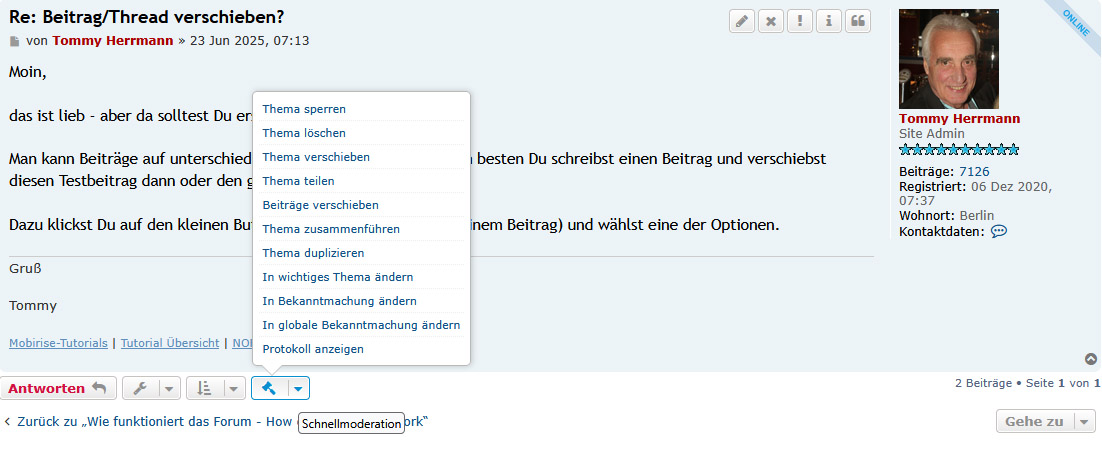Click the post date 23 Jun 2025, 07:13

pos(249,41)
